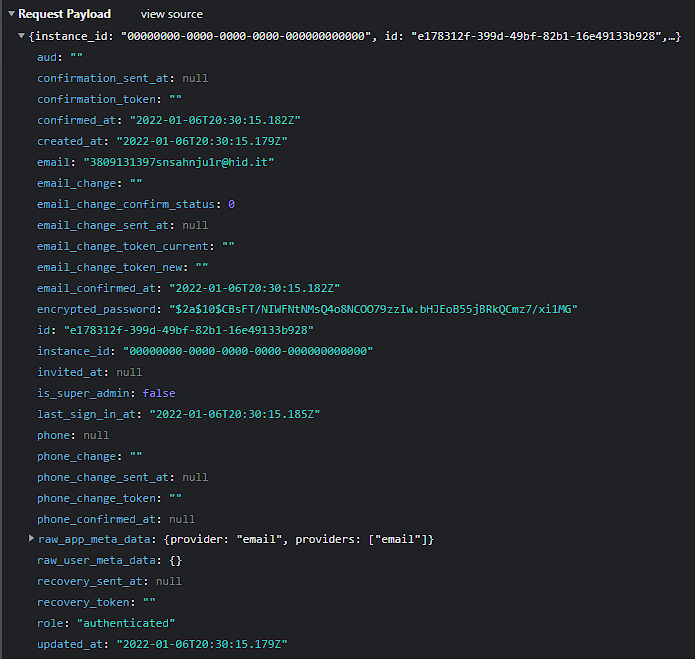Select the confirmed_at timestamp value
695x659 pixels.
215,120
